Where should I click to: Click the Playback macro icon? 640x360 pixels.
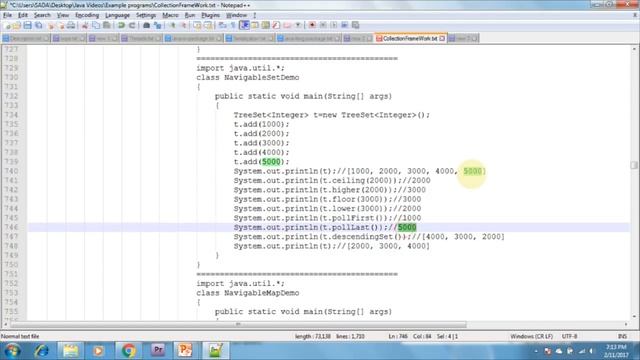click(x=334, y=25)
